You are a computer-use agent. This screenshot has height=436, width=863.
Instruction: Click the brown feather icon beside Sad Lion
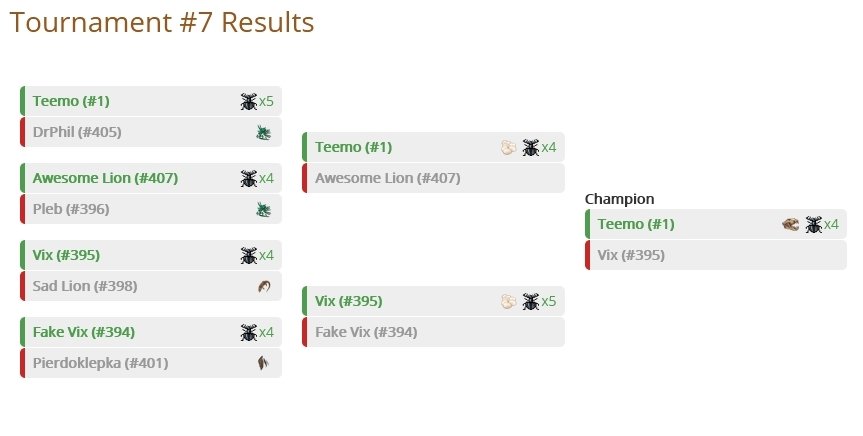point(264,286)
